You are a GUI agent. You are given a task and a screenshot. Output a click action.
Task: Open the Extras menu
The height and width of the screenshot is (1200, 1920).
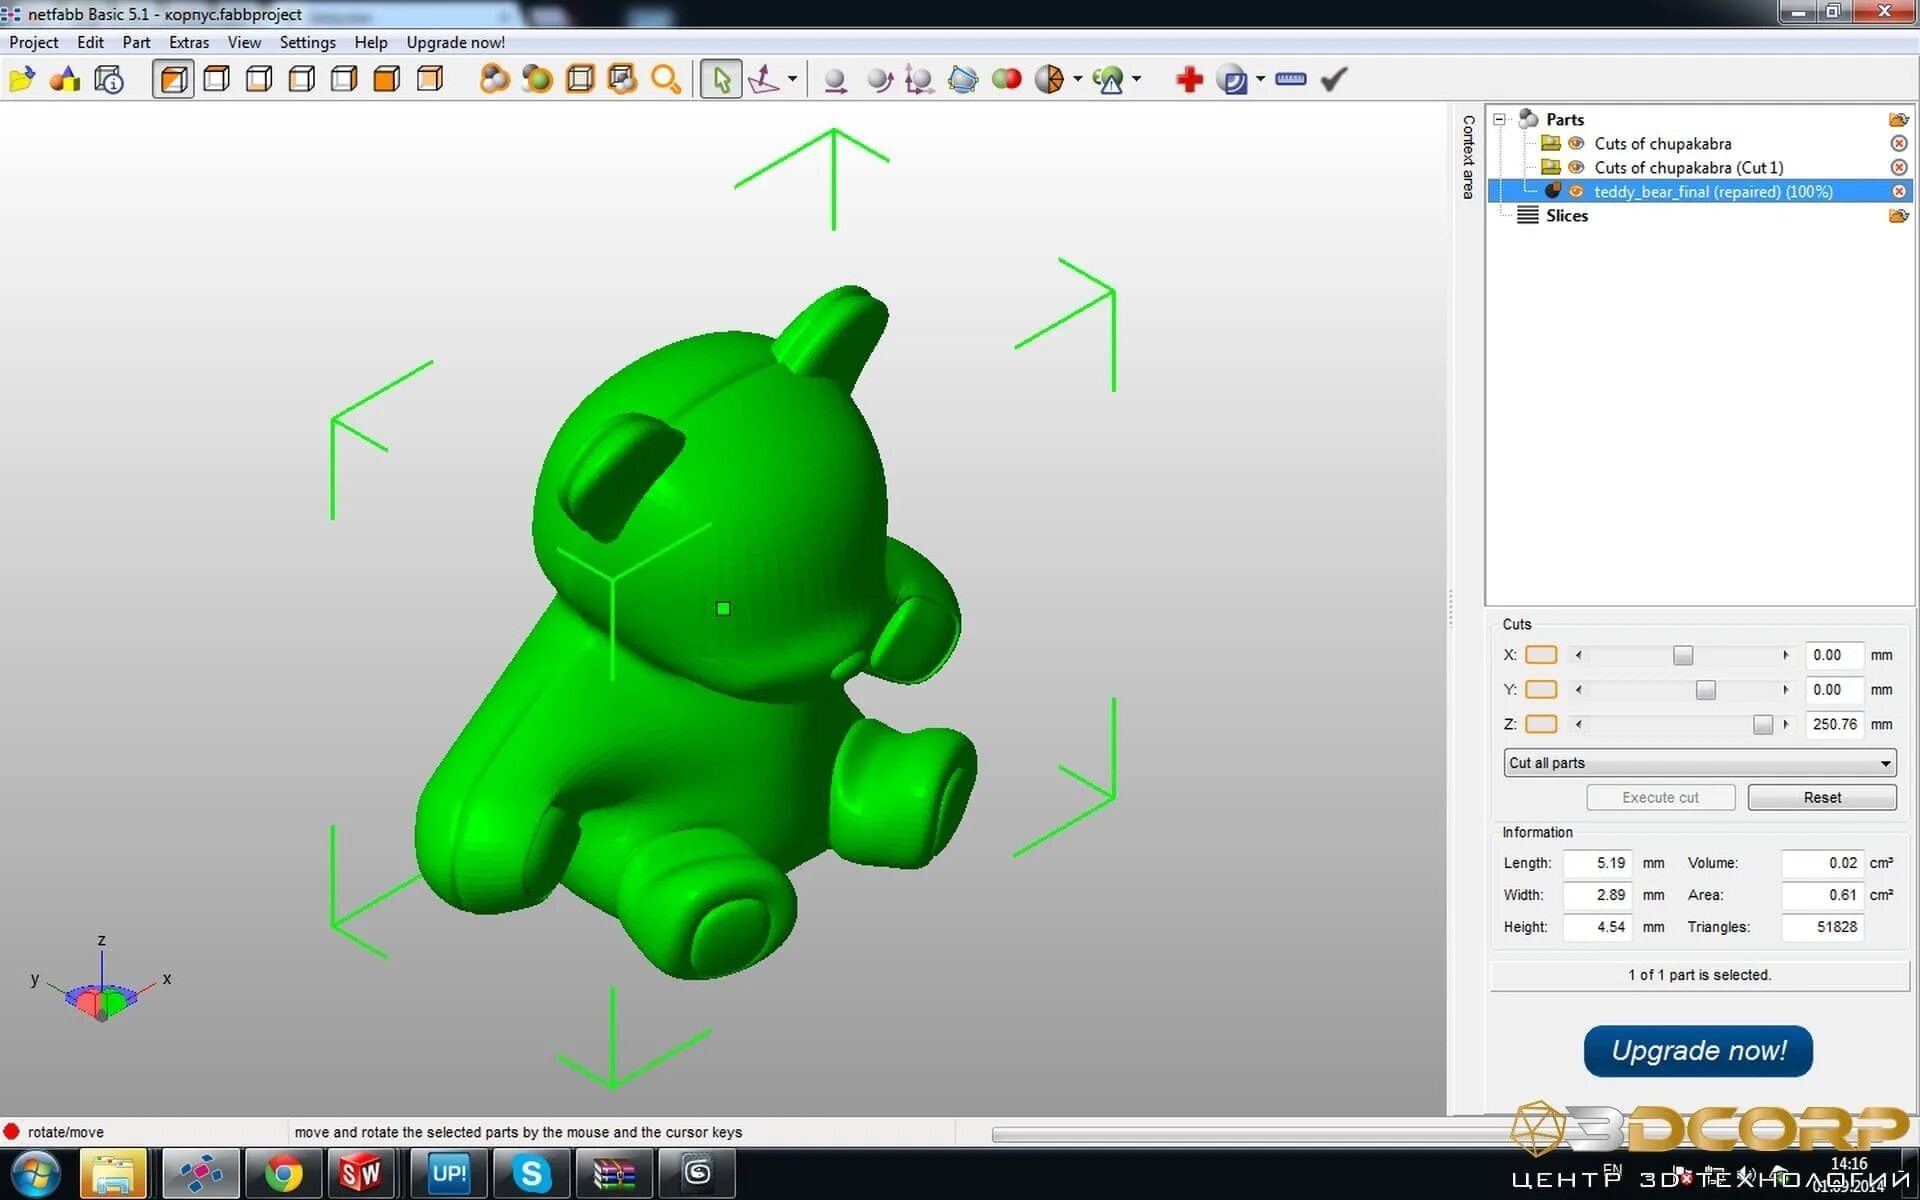tap(188, 42)
